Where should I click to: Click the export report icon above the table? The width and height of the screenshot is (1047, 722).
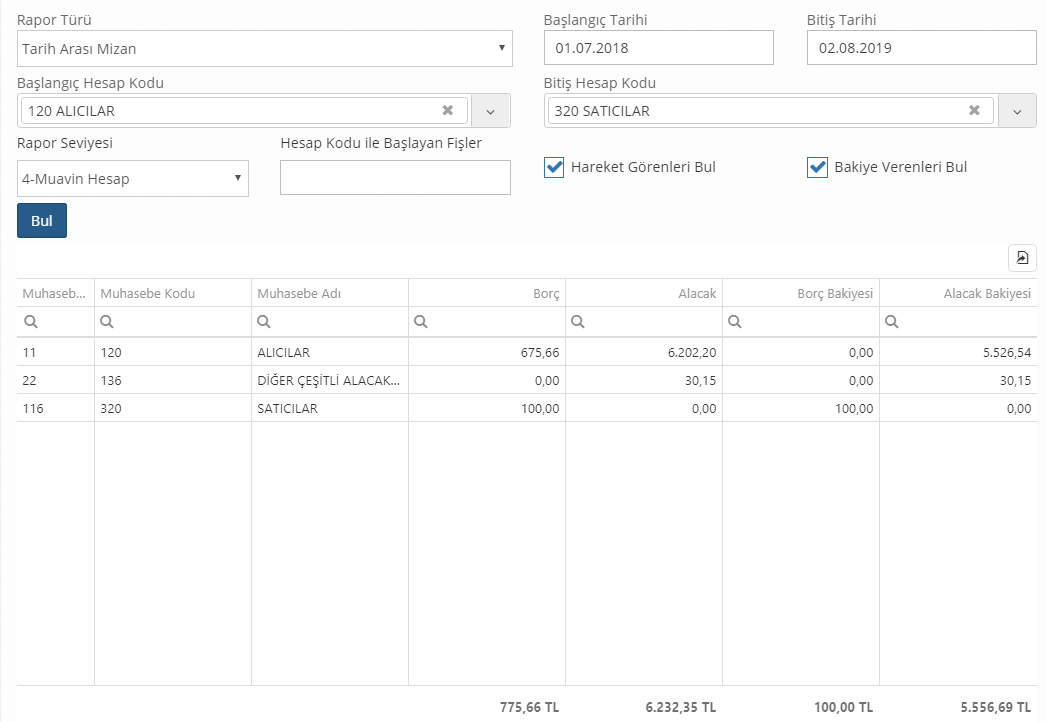pyautogui.click(x=1022, y=258)
